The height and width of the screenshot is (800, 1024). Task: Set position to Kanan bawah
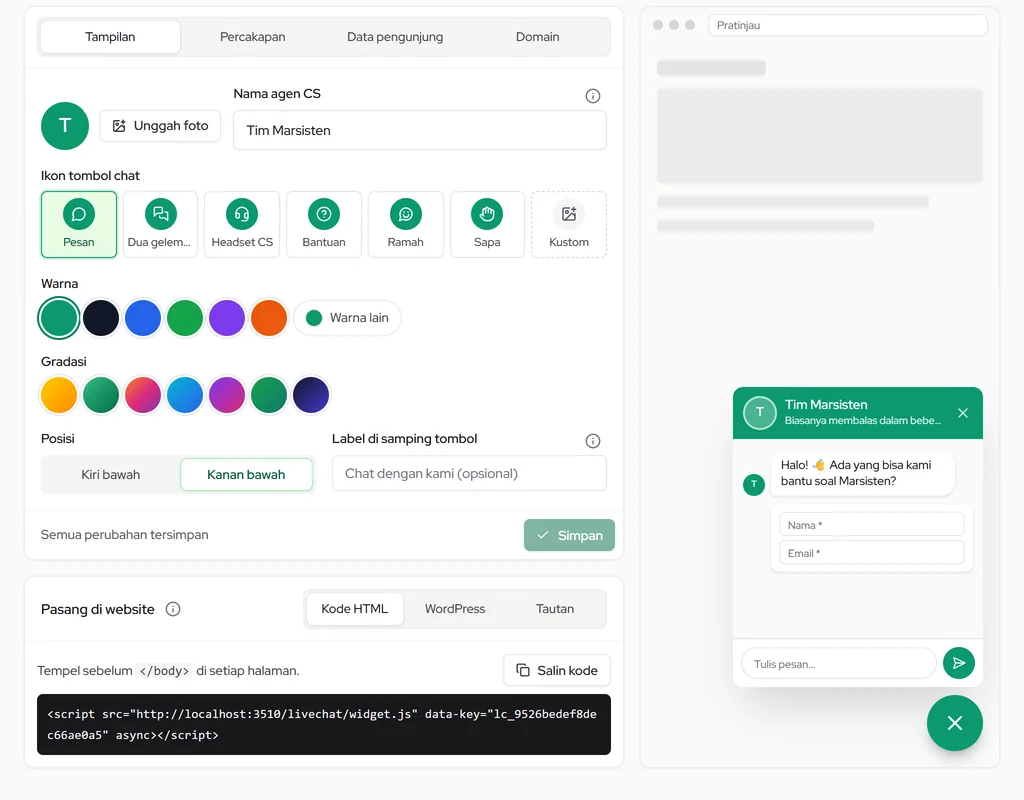click(x=246, y=475)
